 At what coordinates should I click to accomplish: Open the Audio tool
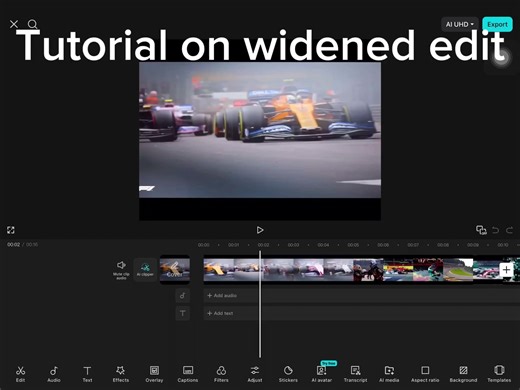pos(54,374)
